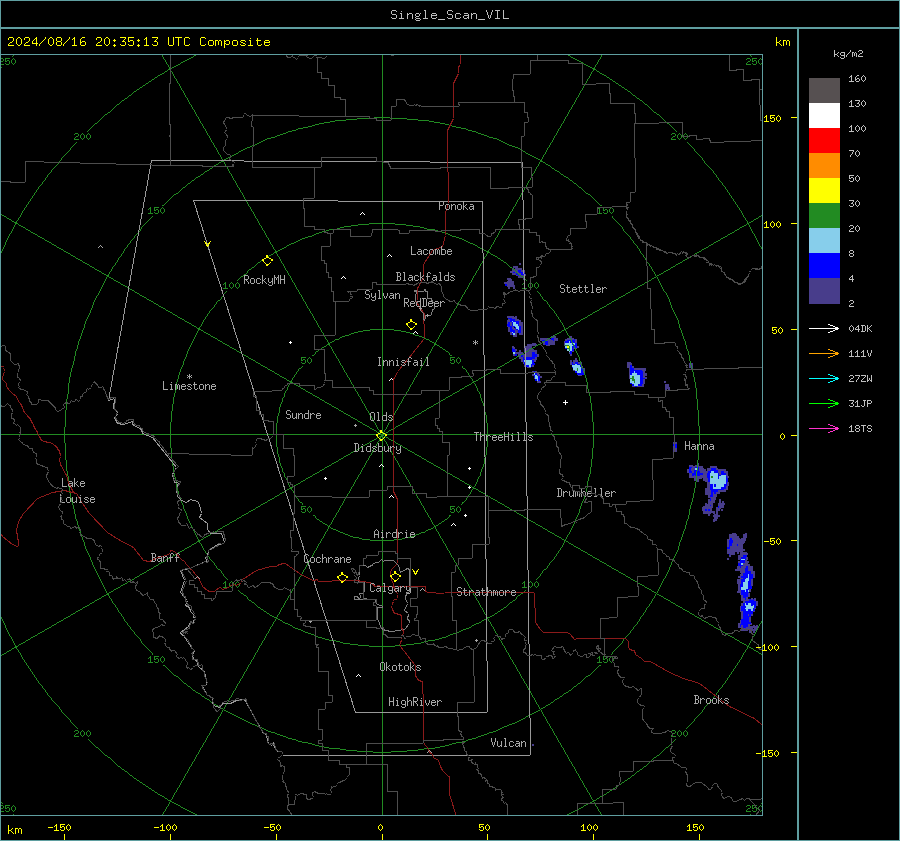
Task: Select the green 30 legend color swatch
Action: 824,215
